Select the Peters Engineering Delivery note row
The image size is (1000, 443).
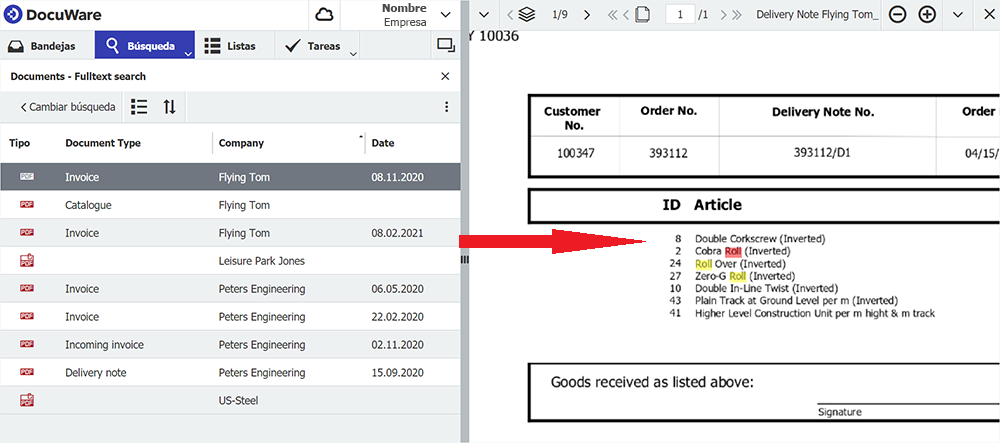coord(230,373)
